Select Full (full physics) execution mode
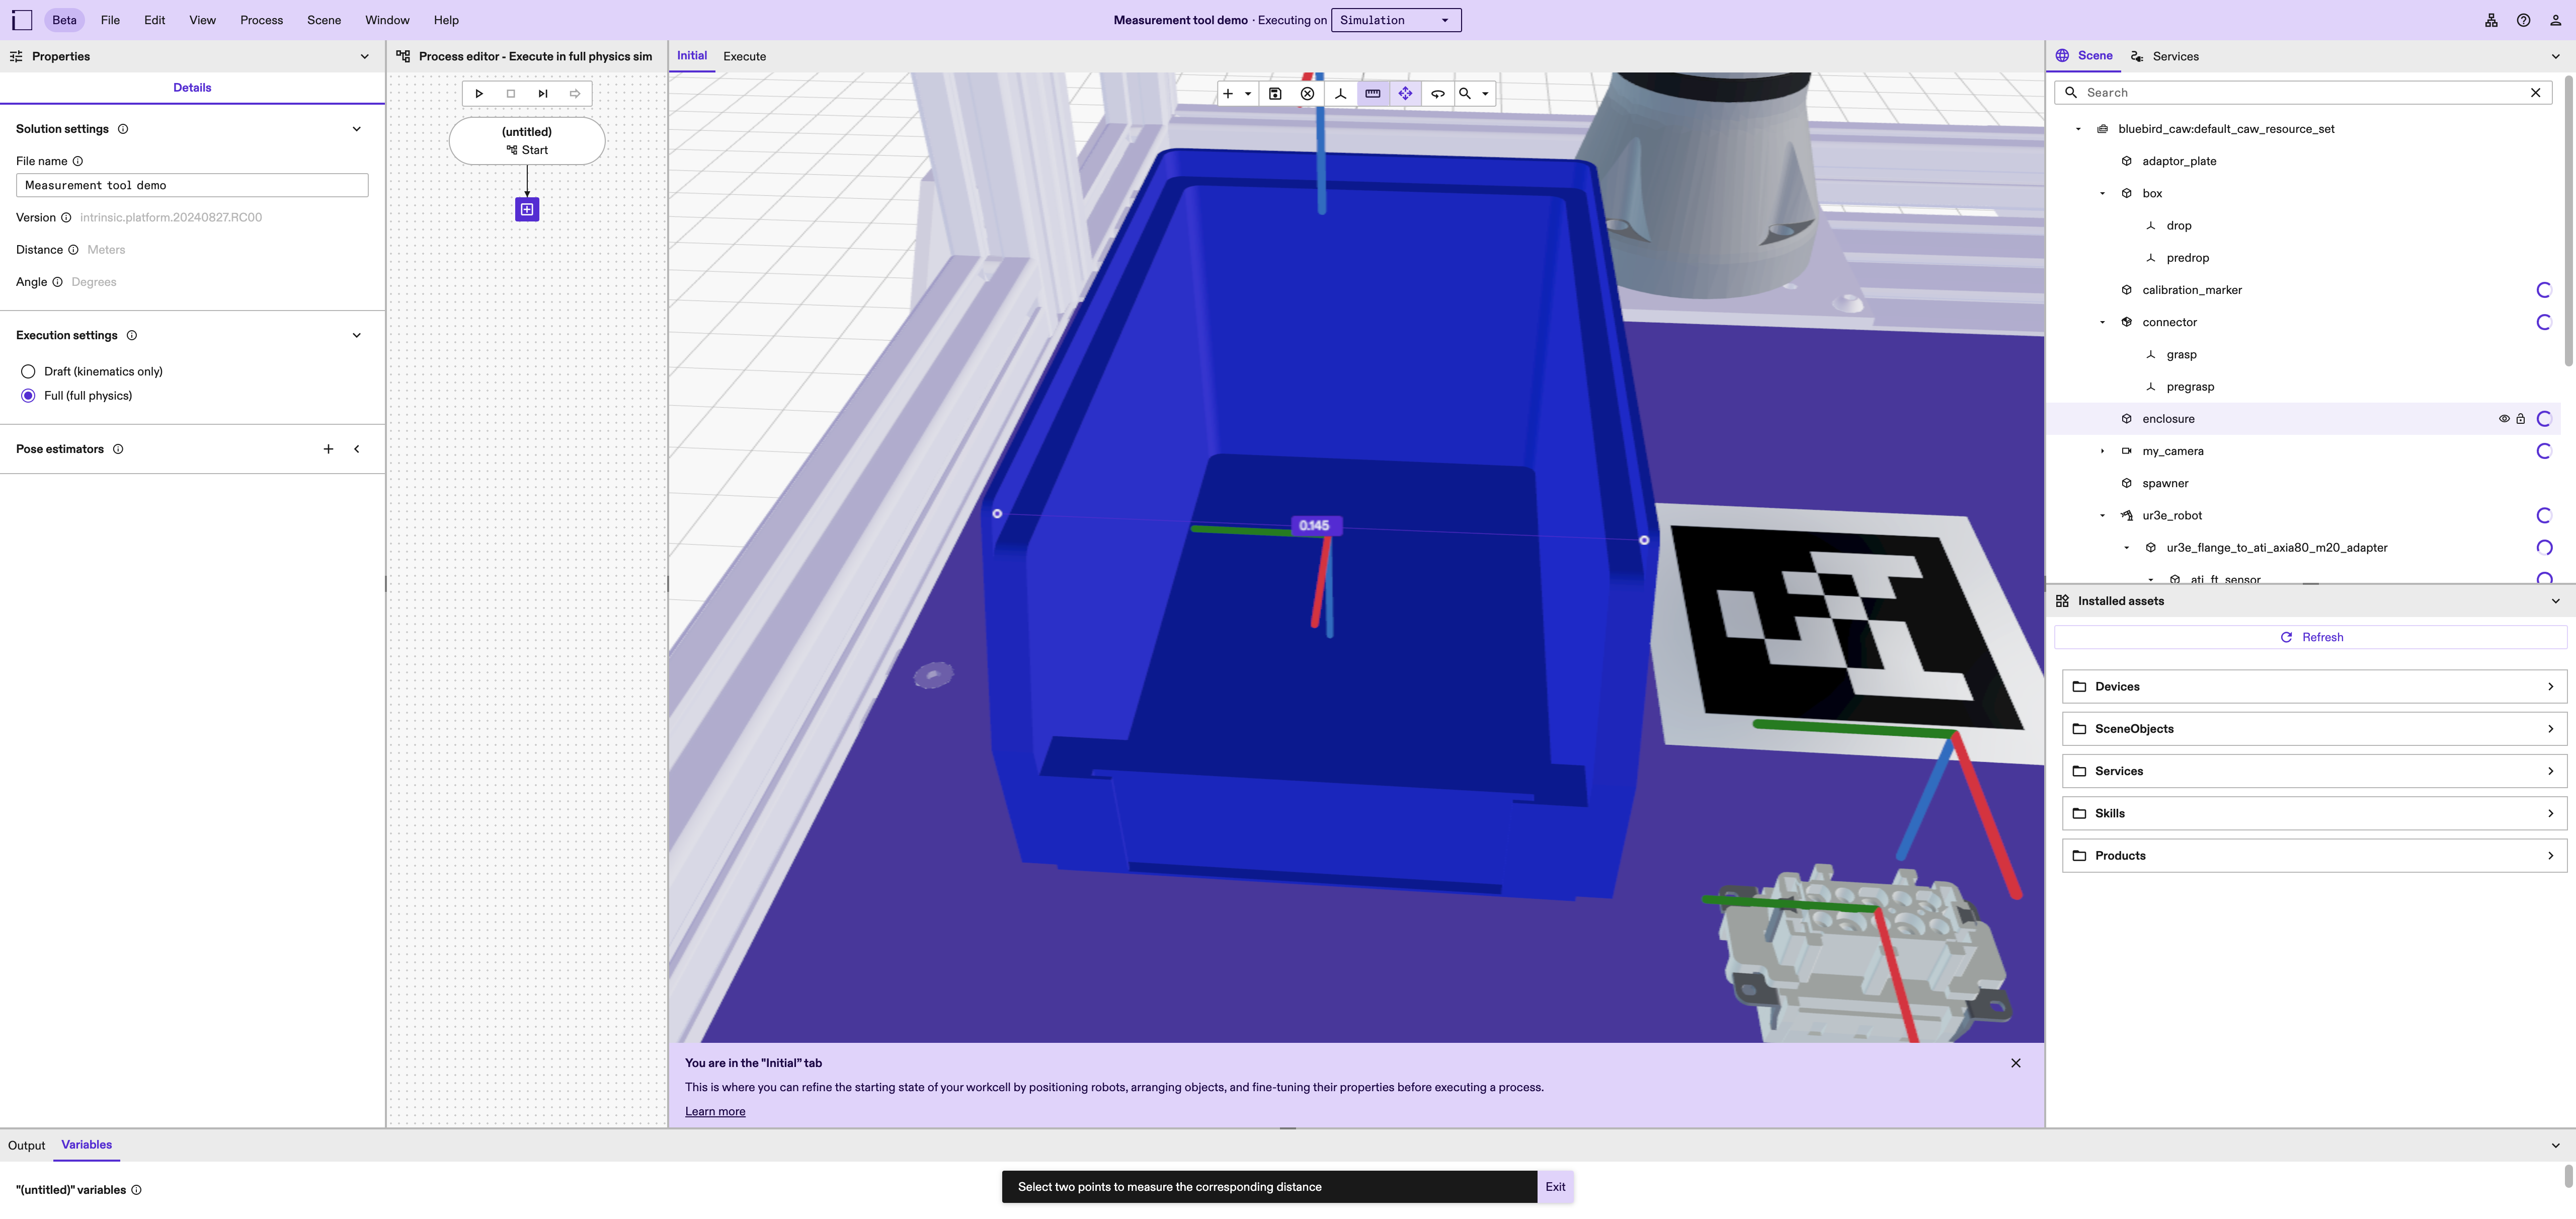 coord(28,395)
